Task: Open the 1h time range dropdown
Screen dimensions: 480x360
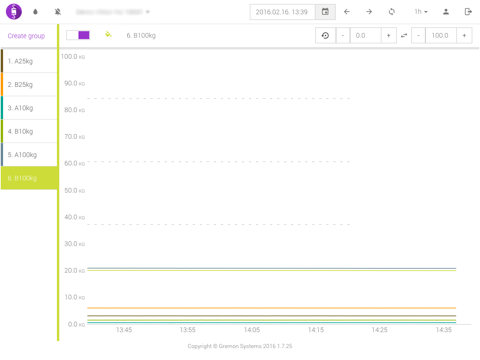Action: click(421, 12)
